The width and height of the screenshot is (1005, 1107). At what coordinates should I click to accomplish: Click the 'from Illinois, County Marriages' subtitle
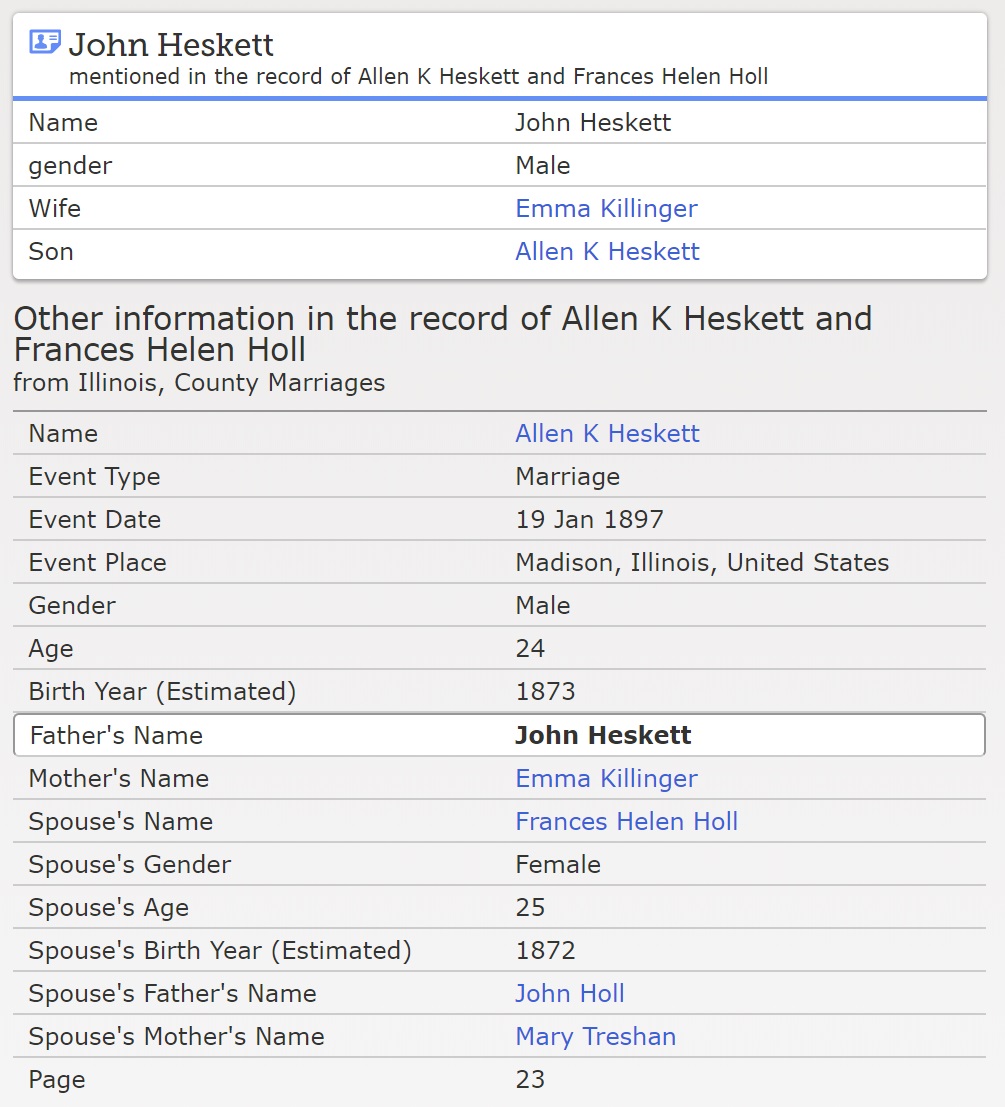pyautogui.click(x=199, y=382)
